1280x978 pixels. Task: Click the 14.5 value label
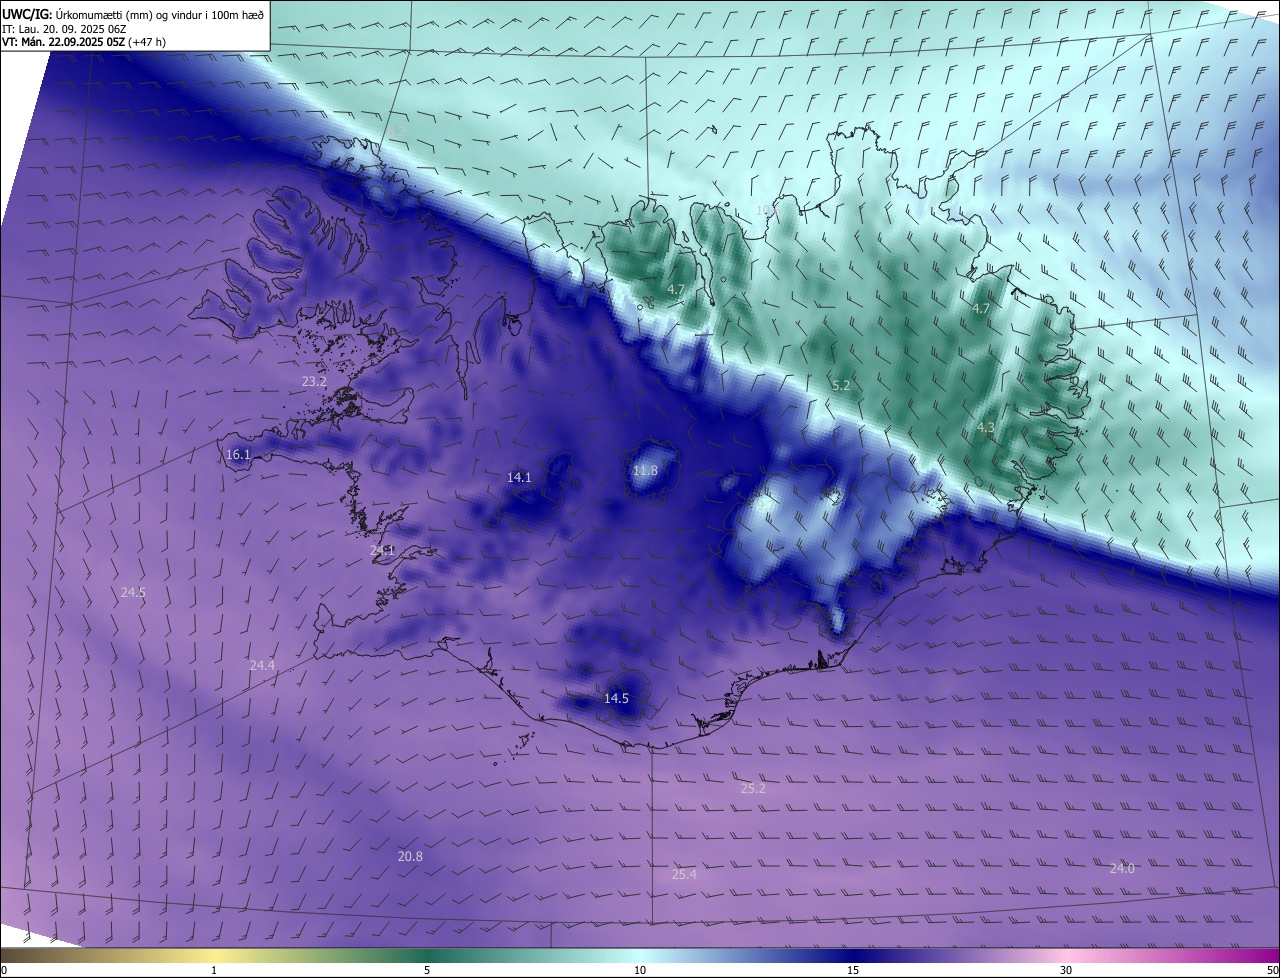coord(616,698)
